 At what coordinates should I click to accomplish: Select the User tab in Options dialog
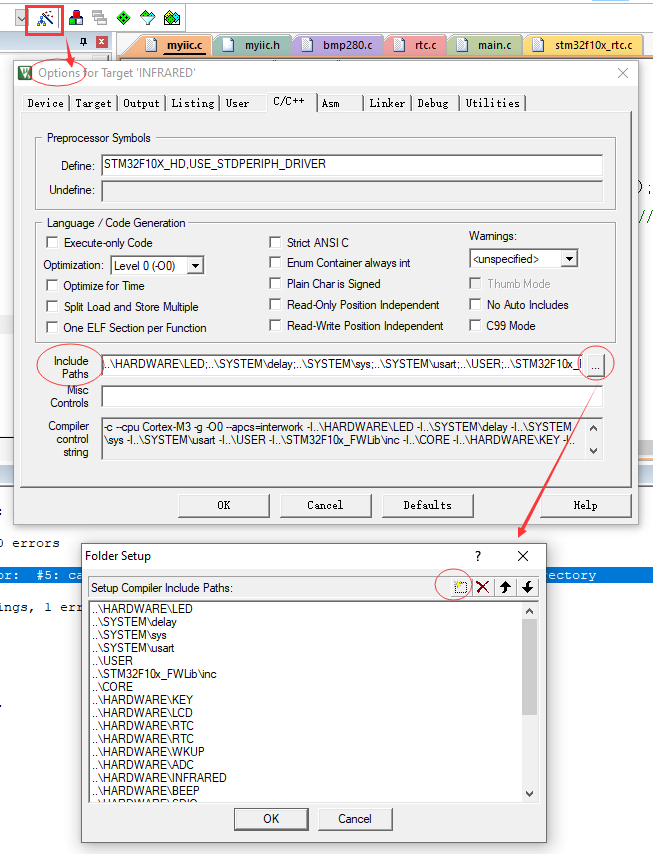[x=237, y=103]
